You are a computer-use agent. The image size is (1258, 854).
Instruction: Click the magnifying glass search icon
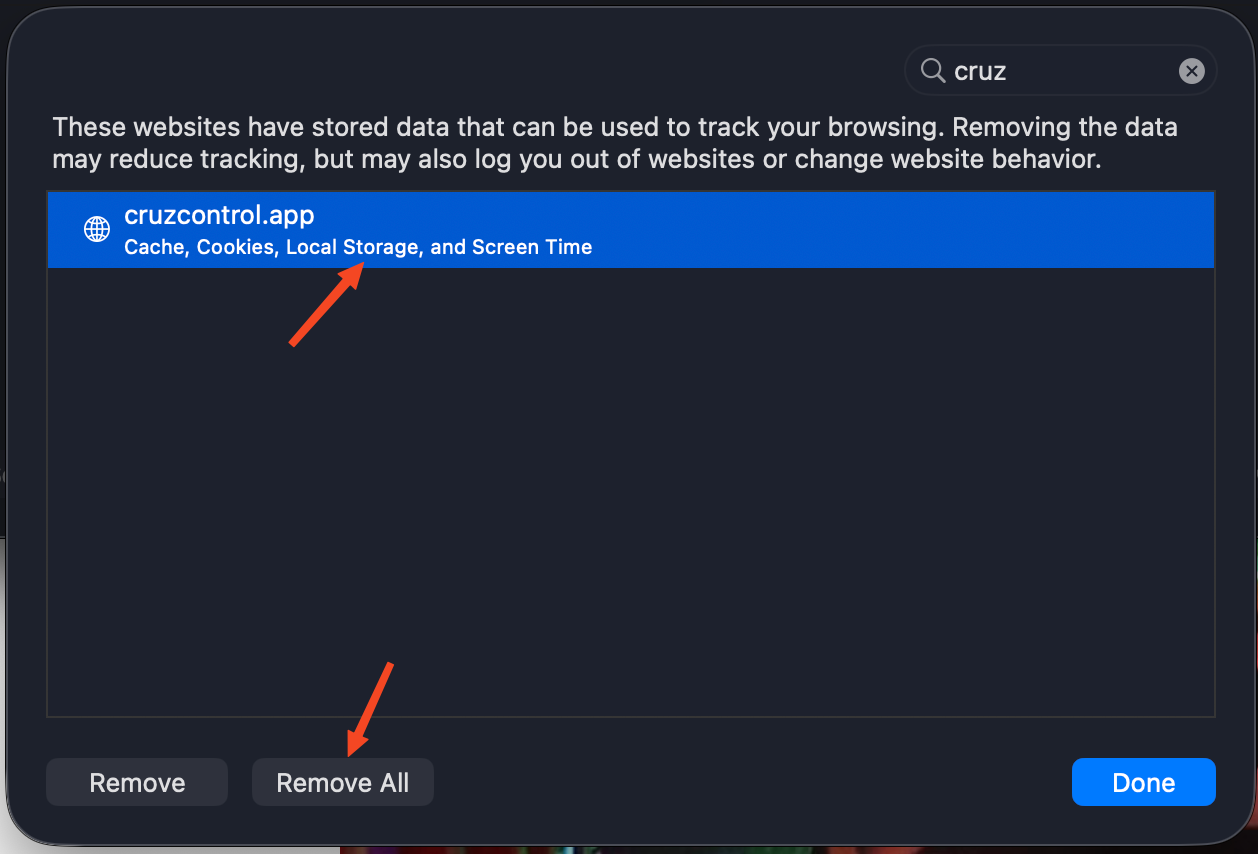pos(932,71)
